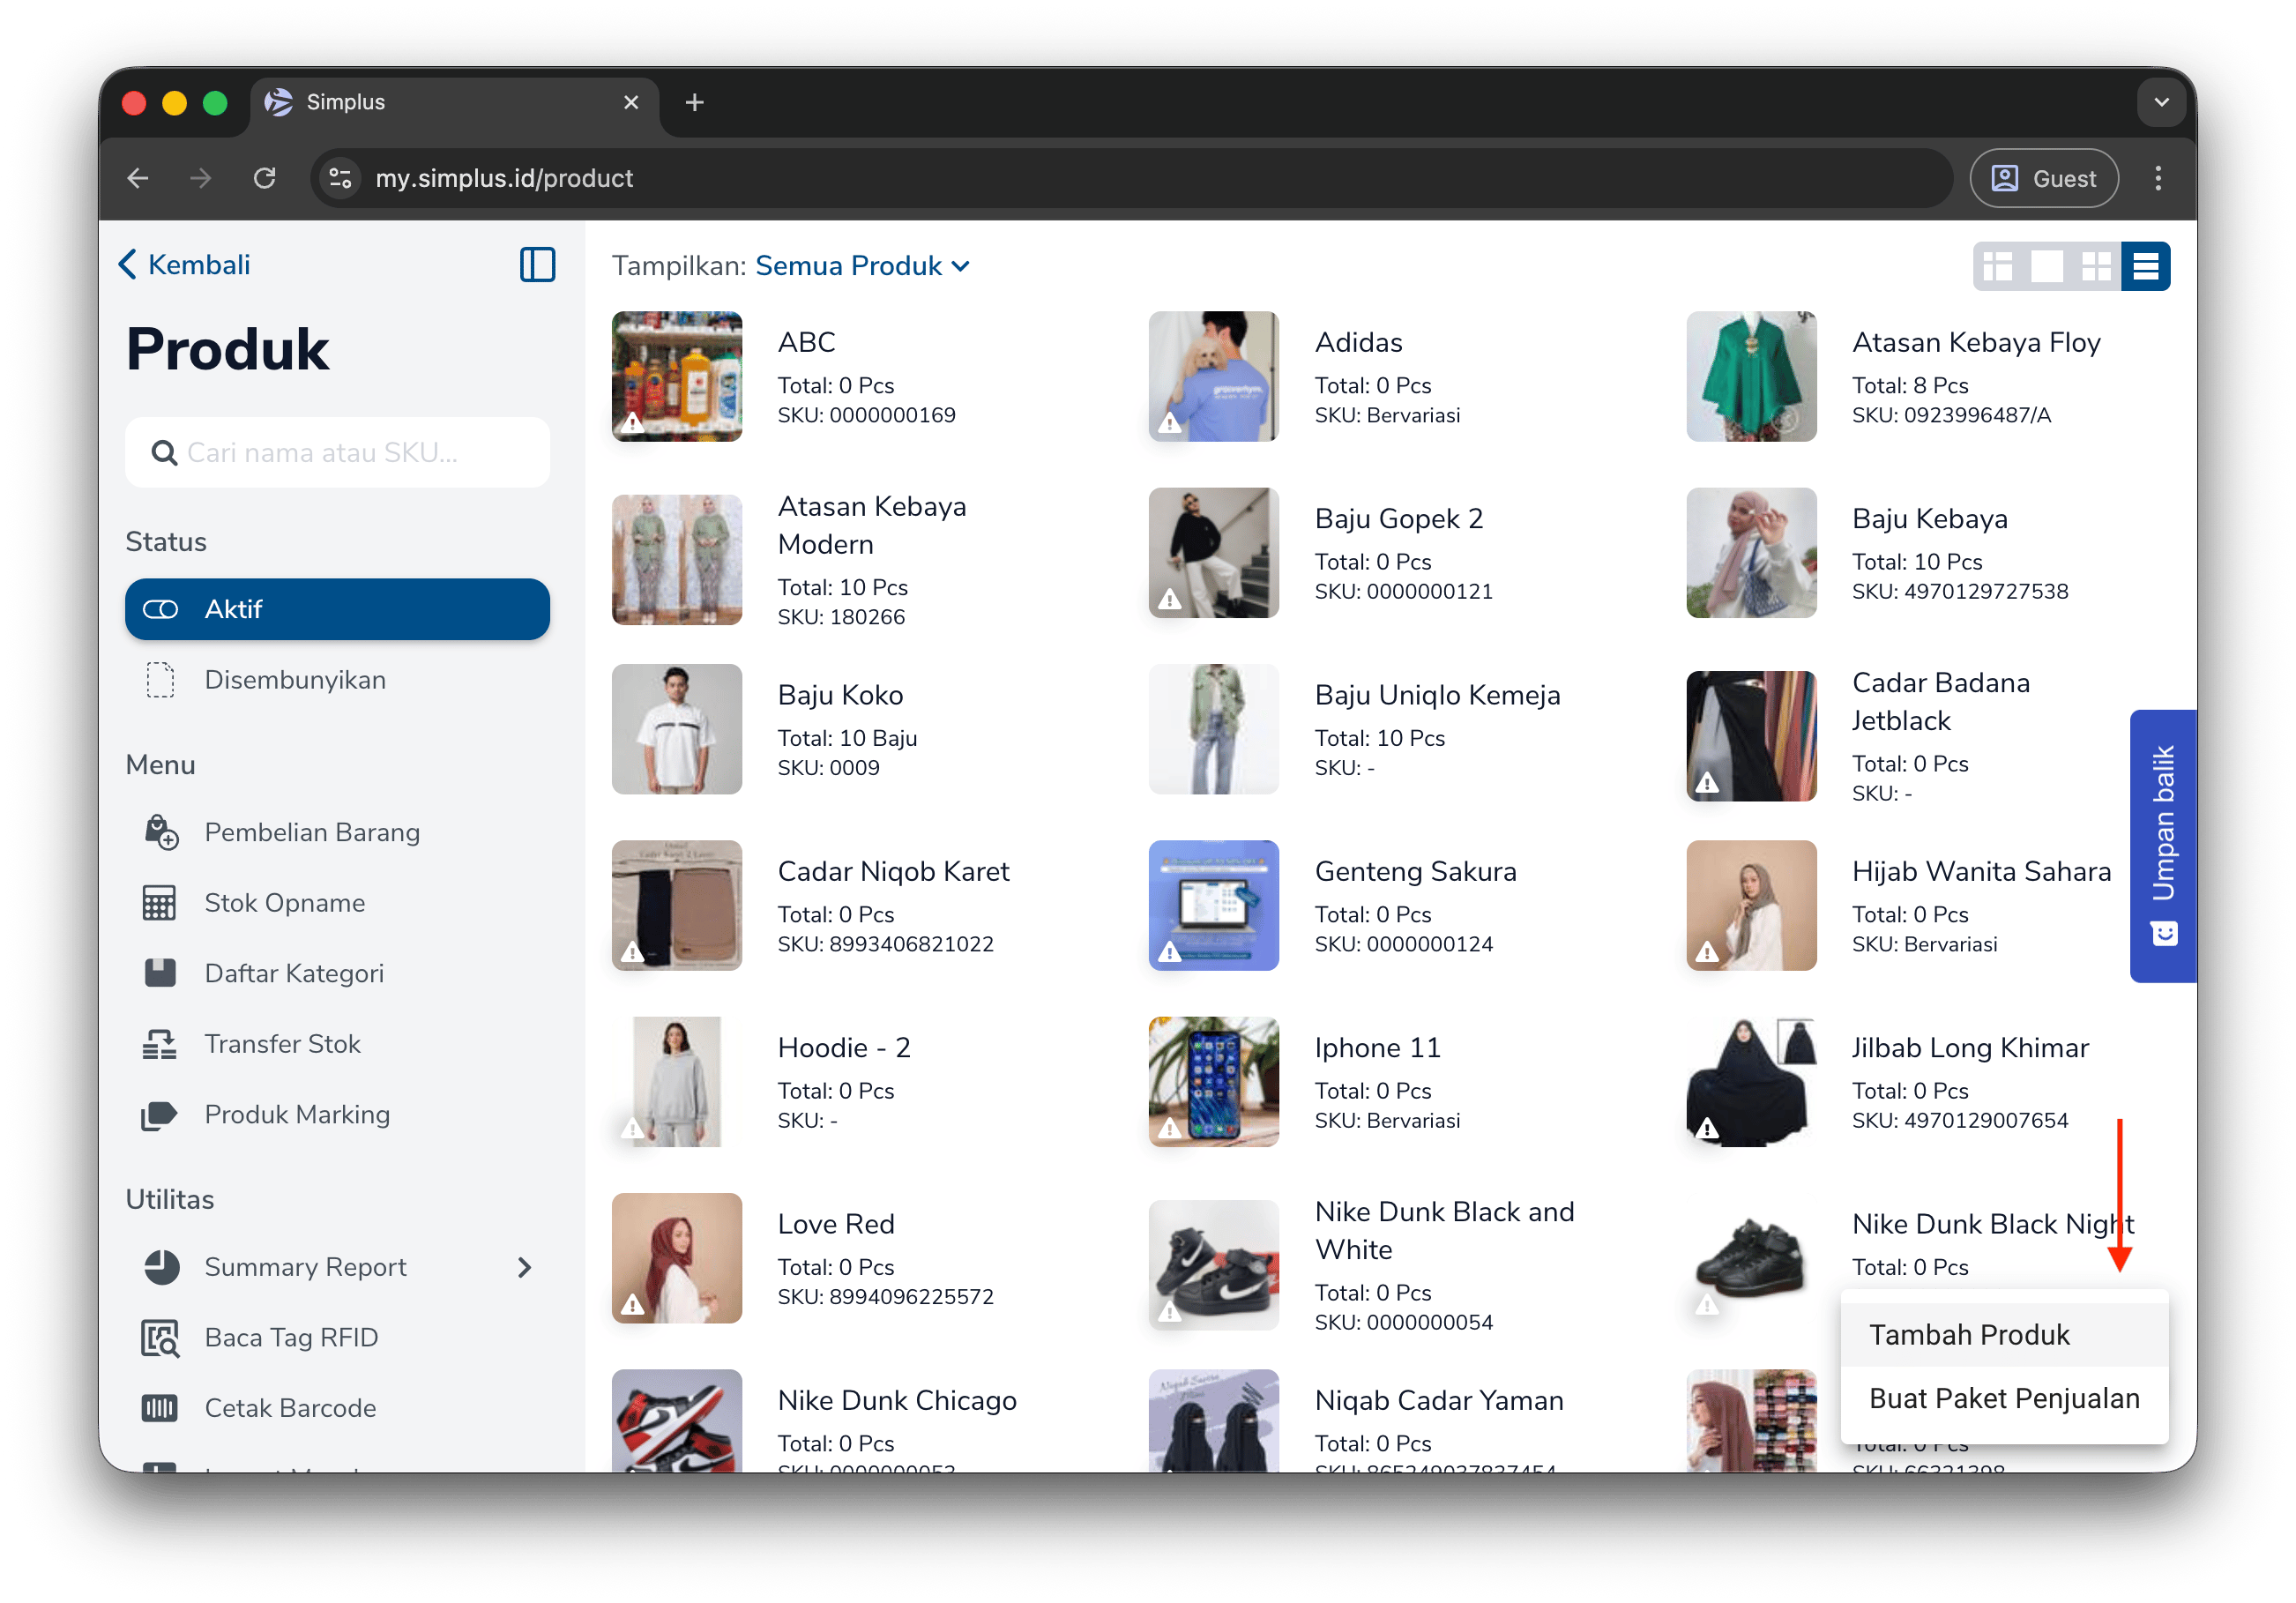Viewport: 2296px width, 1603px height.
Task: Click the address bar URL
Action: 504,178
